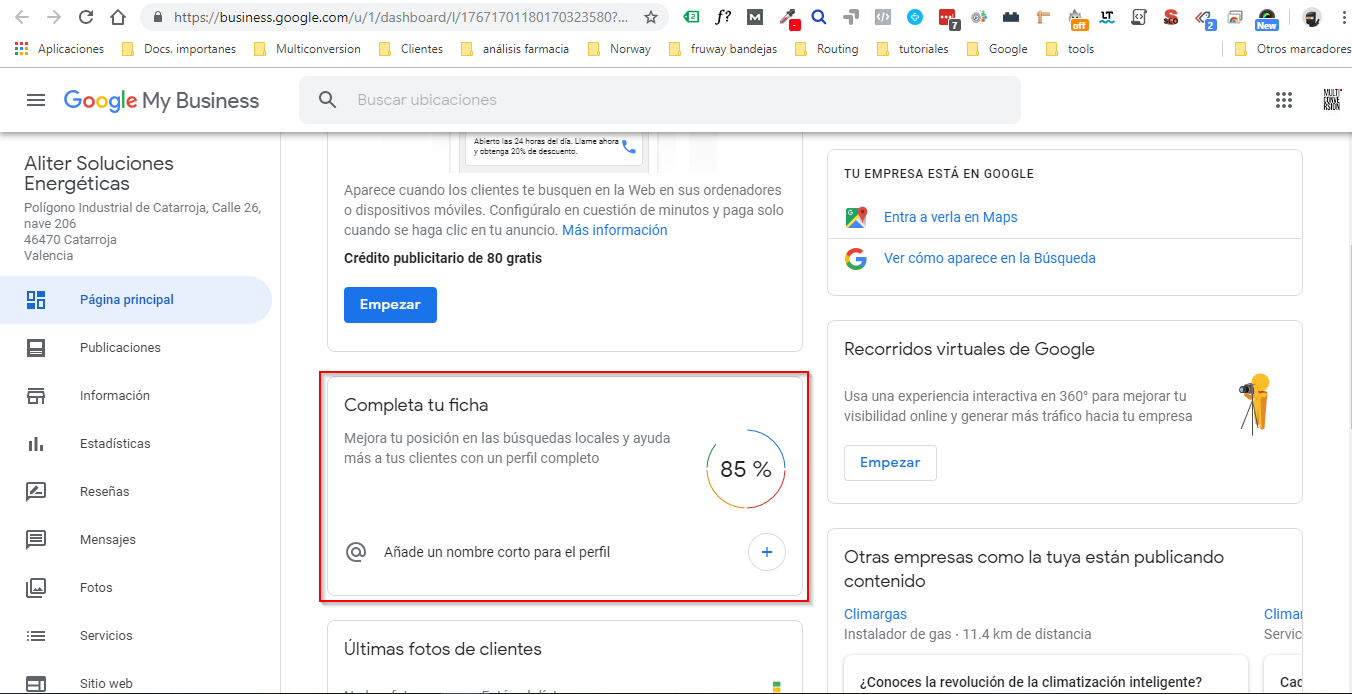Open the Norway bookmark folder
This screenshot has height=694, width=1352.
(620, 49)
